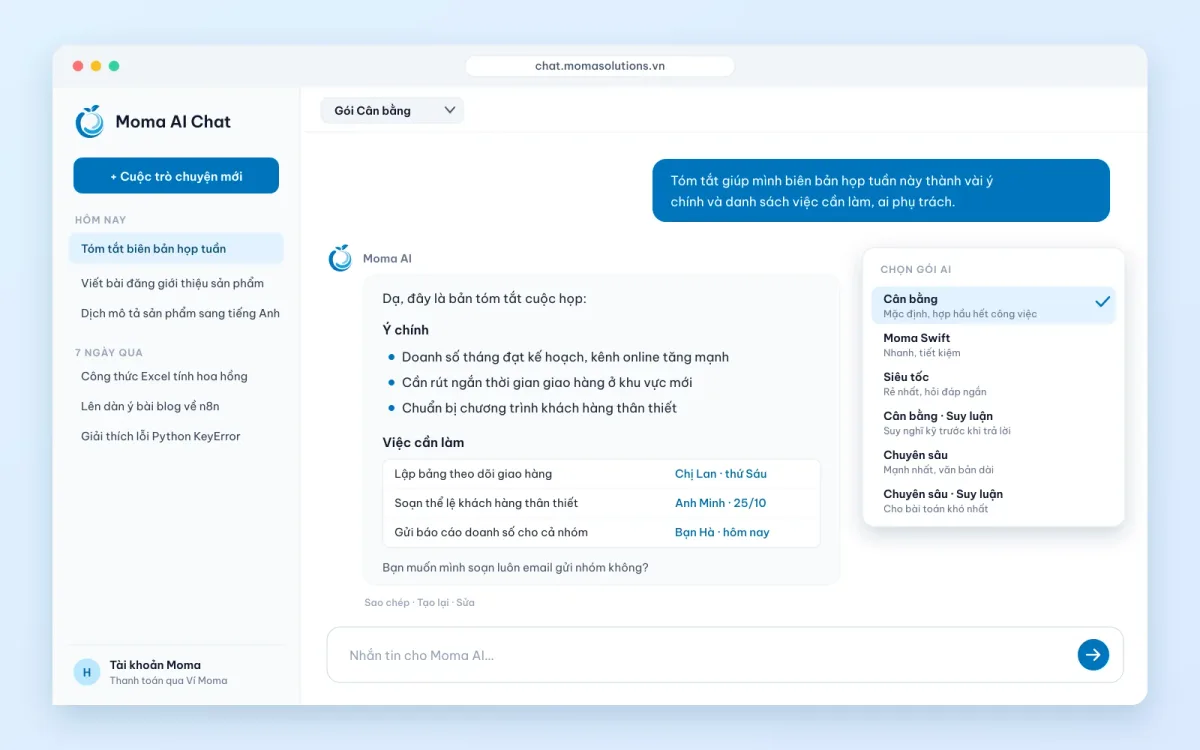Viewport: 1200px width, 750px height.
Task: Click the Moma AI avatar above the reply
Action: pyautogui.click(x=341, y=258)
